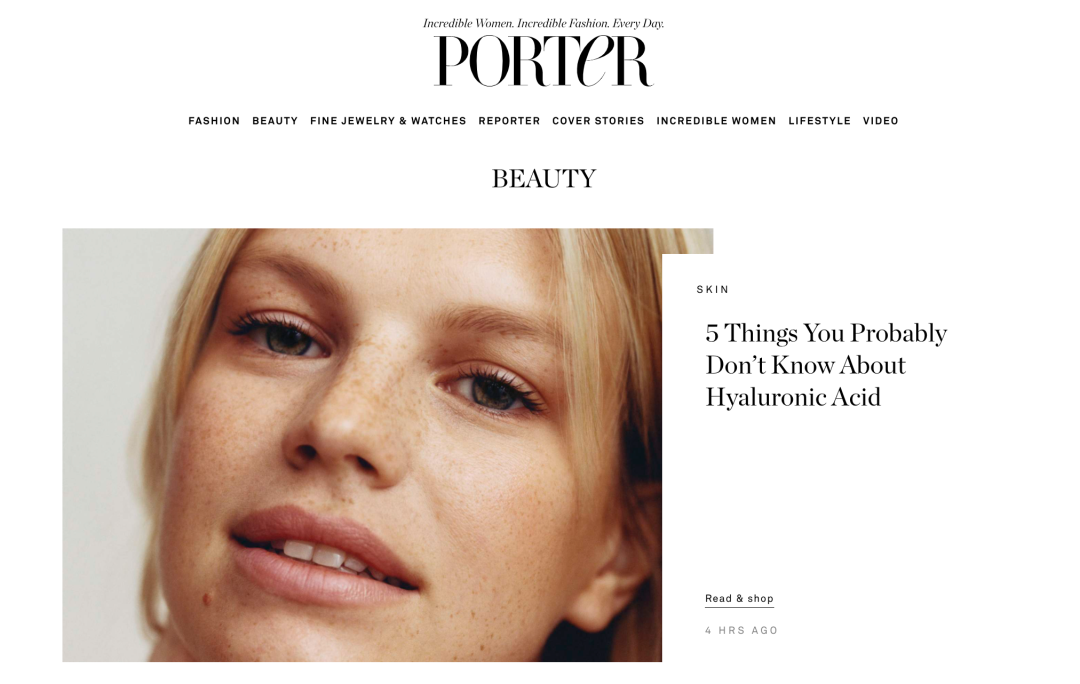Click the Incredible Women tagline above the logo
This screenshot has width=1080, height=684.
click(x=543, y=23)
